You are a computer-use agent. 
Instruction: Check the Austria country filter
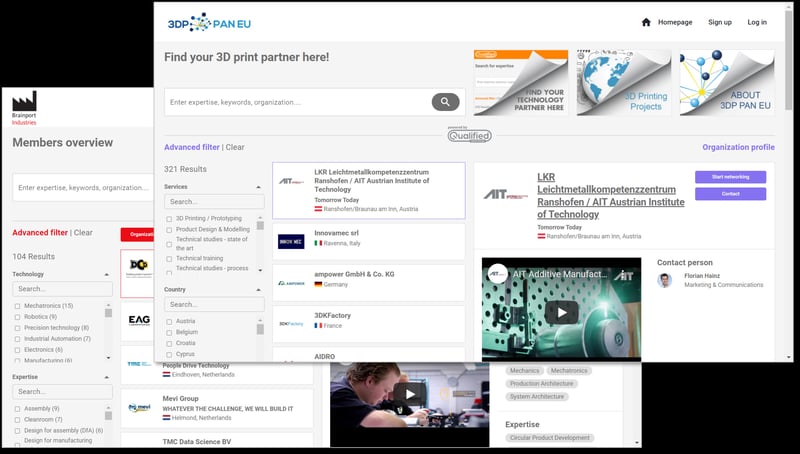169,322
